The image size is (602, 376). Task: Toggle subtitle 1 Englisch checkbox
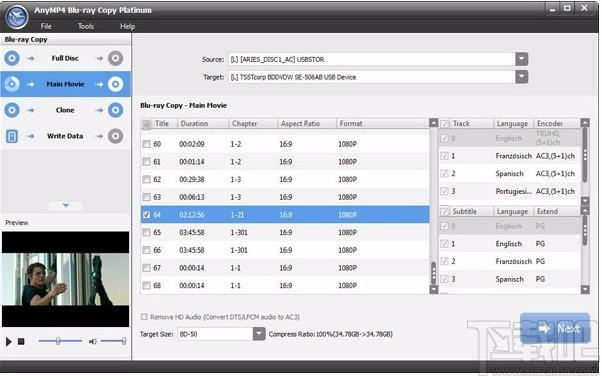(x=444, y=244)
